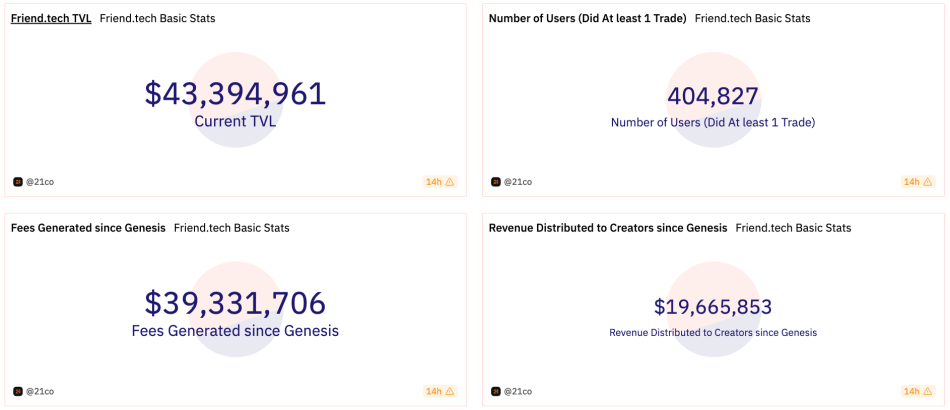Screen dimensions: 950x410
Task: Click the 14h warning badge in the Fees Generated panel
Action: (440, 391)
